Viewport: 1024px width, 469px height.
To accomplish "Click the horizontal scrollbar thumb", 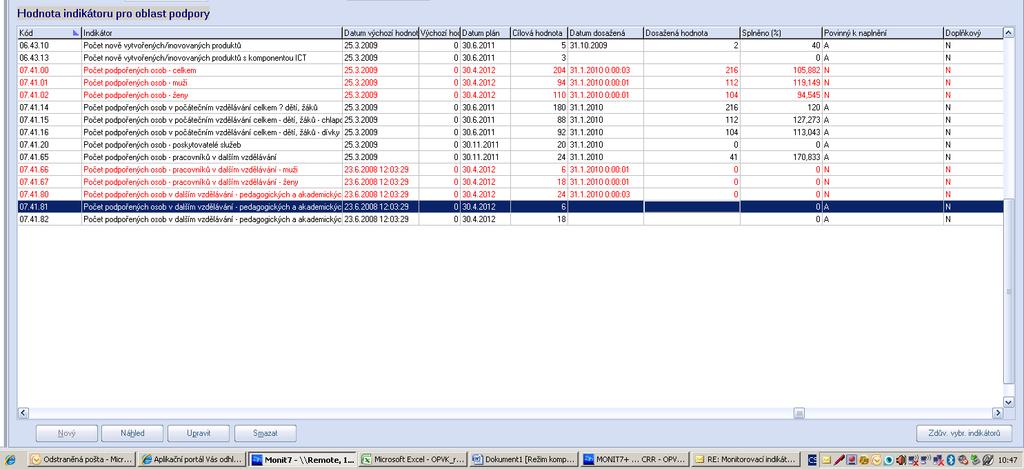I will coord(799,413).
